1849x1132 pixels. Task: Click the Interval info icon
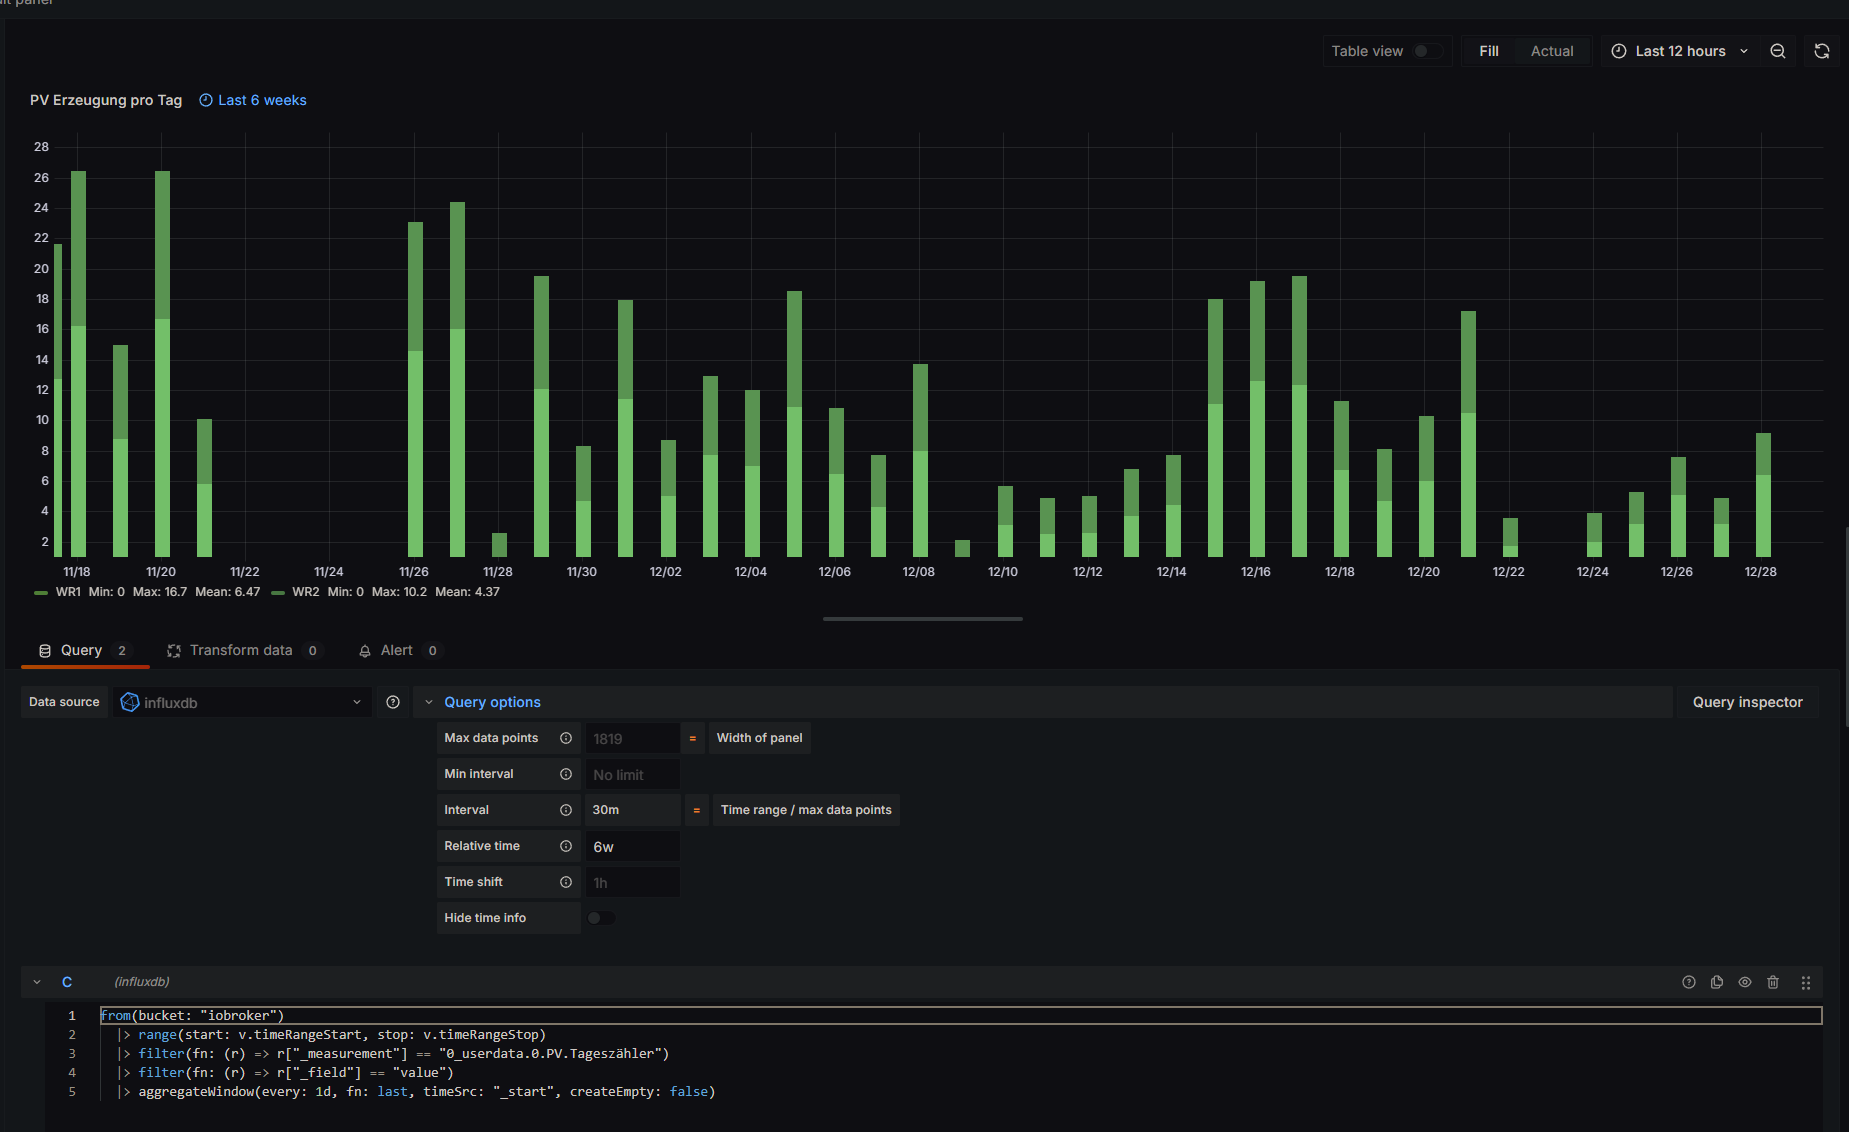tap(566, 810)
